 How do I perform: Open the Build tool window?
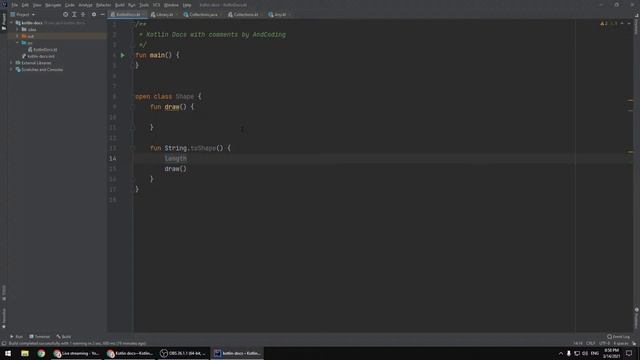point(64,337)
